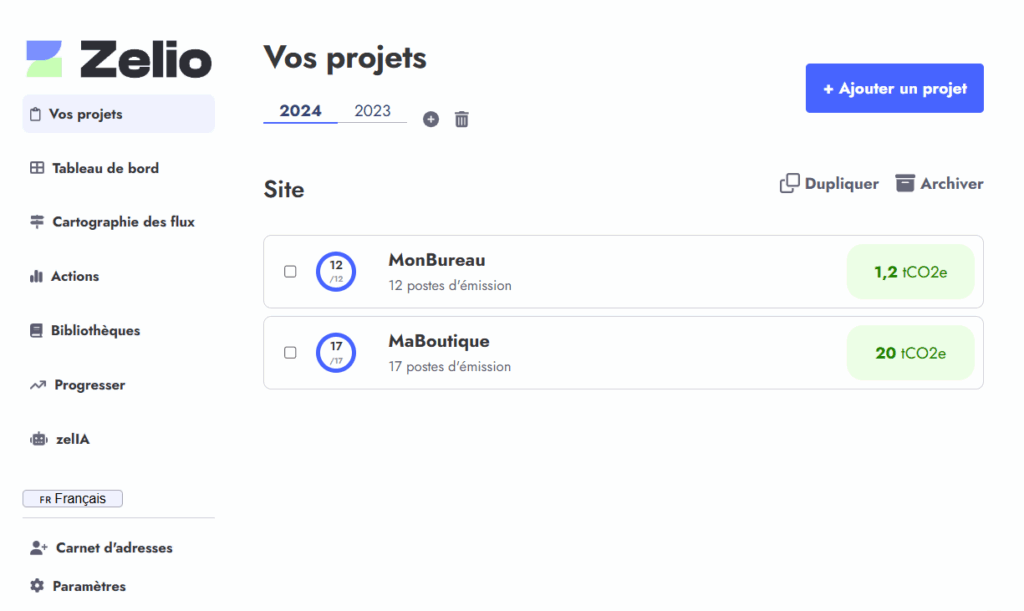Switch language via FR Français selector
The width and height of the screenshot is (1024, 611).
point(72,498)
